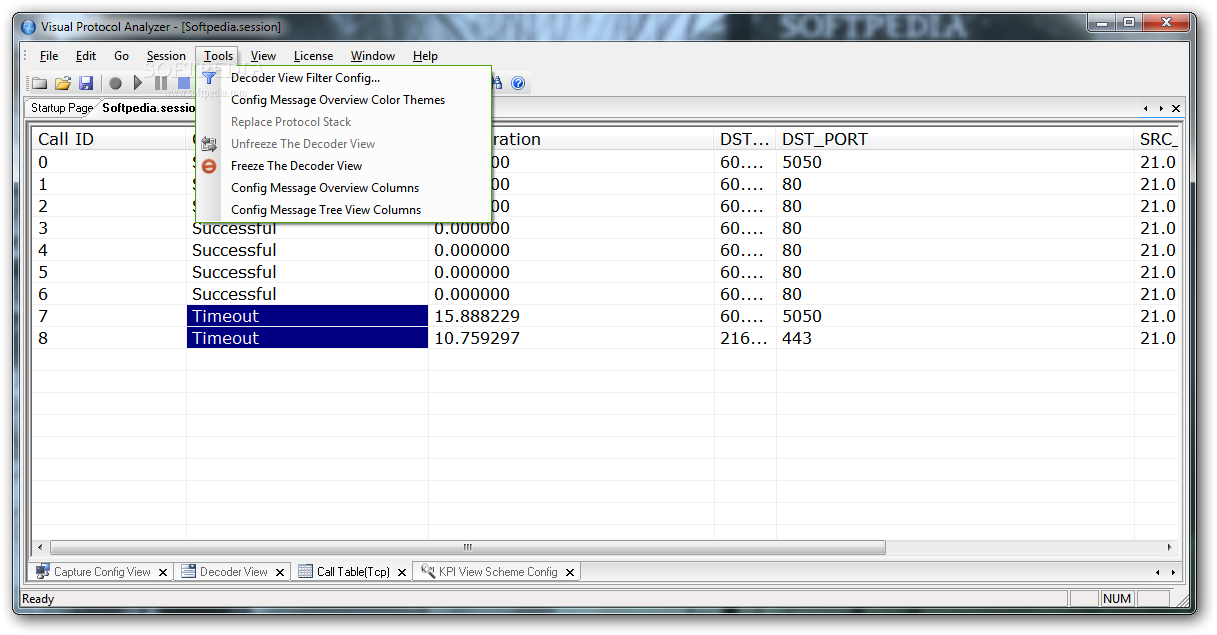Switch to the Startup Page tab
1217x635 pixels.
click(x=61, y=108)
